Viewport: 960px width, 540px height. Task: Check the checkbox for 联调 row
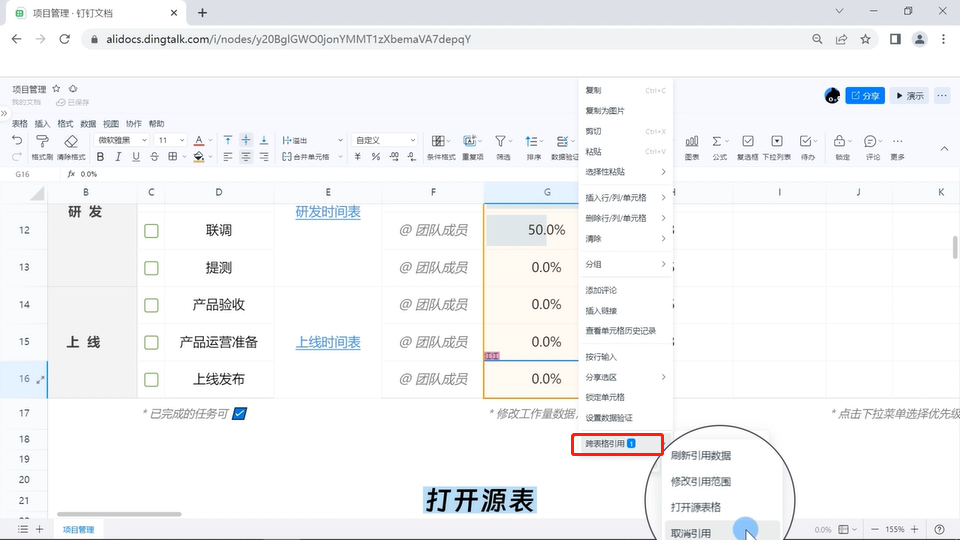point(151,231)
